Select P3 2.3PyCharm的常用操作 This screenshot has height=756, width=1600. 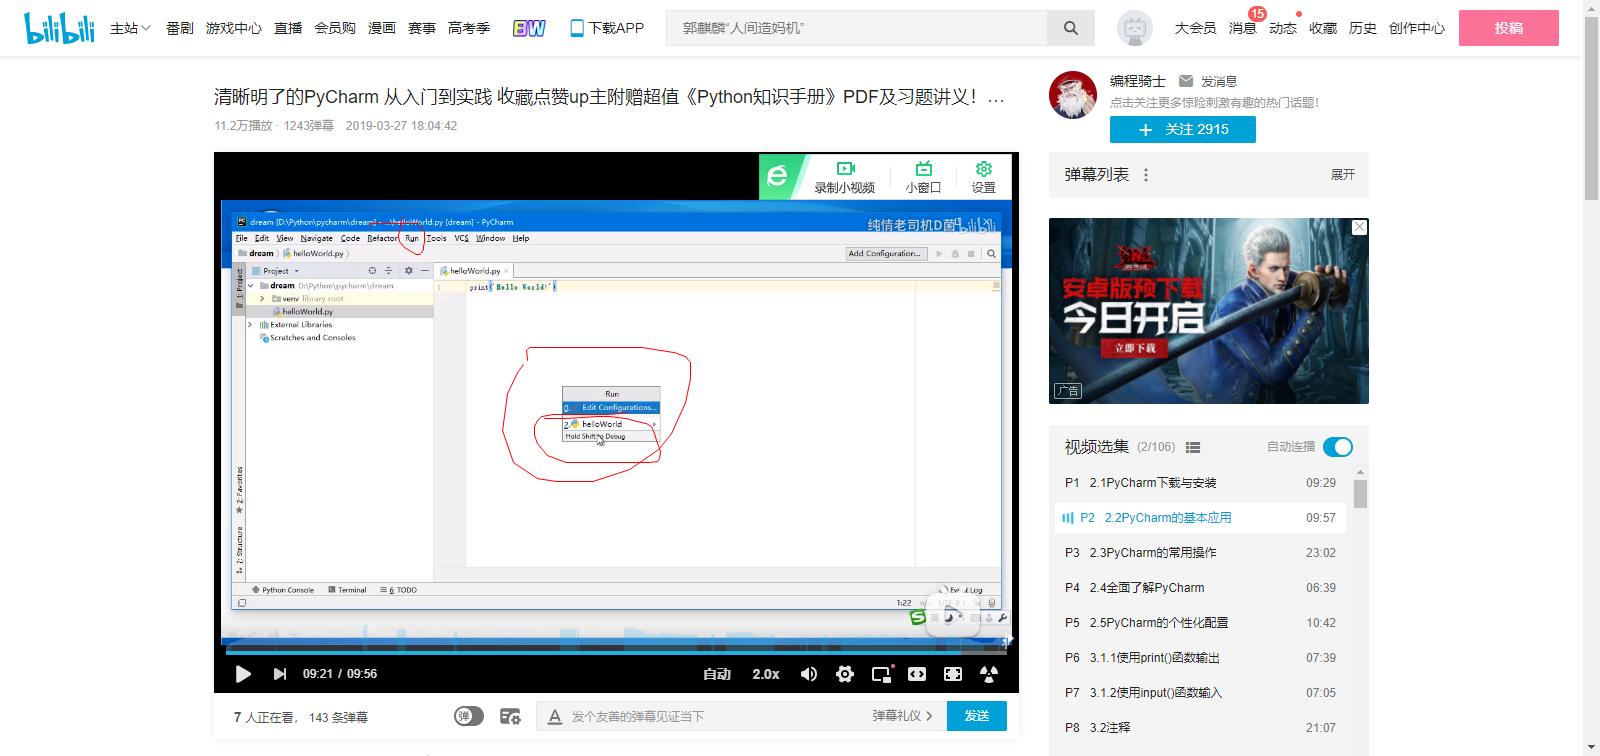[x=1200, y=553]
